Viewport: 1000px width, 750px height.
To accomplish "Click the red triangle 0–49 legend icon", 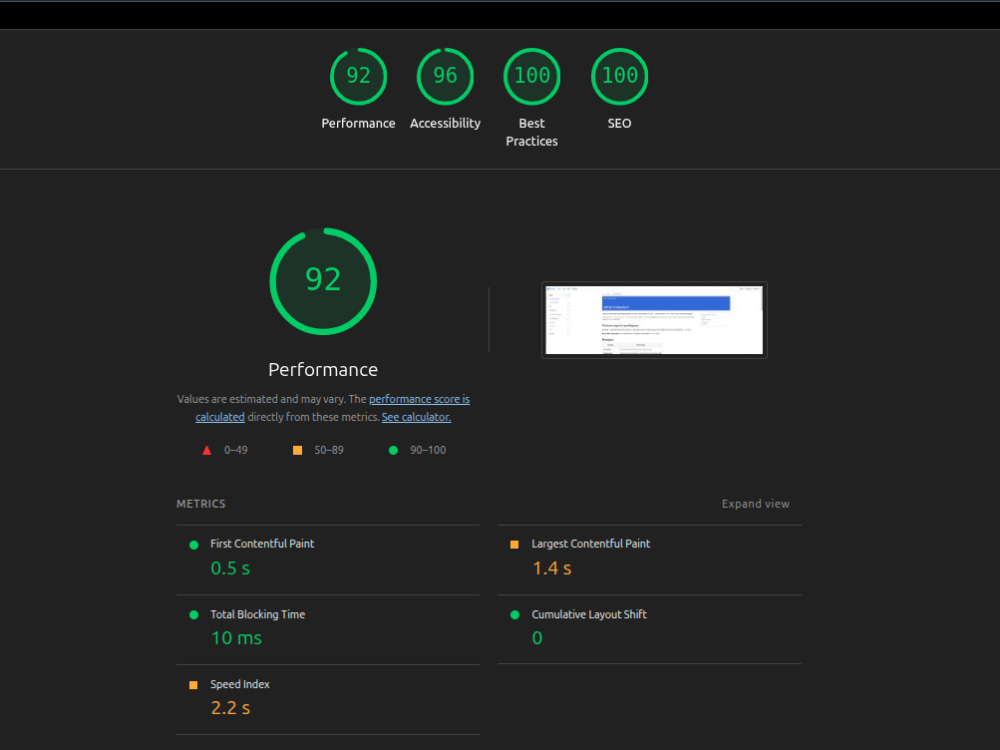I will pyautogui.click(x=207, y=450).
